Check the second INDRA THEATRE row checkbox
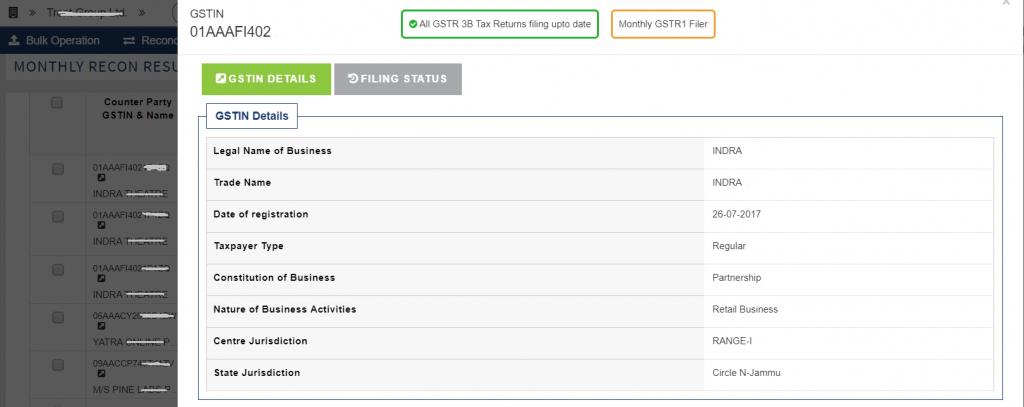Screen dimensions: 1024x407 (58, 216)
